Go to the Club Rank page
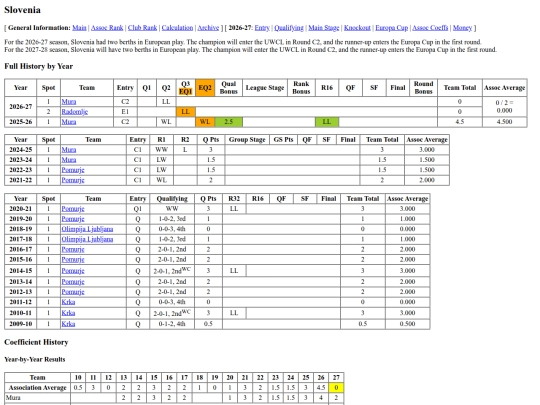Screen dimensions: 540x405 tap(142, 28)
